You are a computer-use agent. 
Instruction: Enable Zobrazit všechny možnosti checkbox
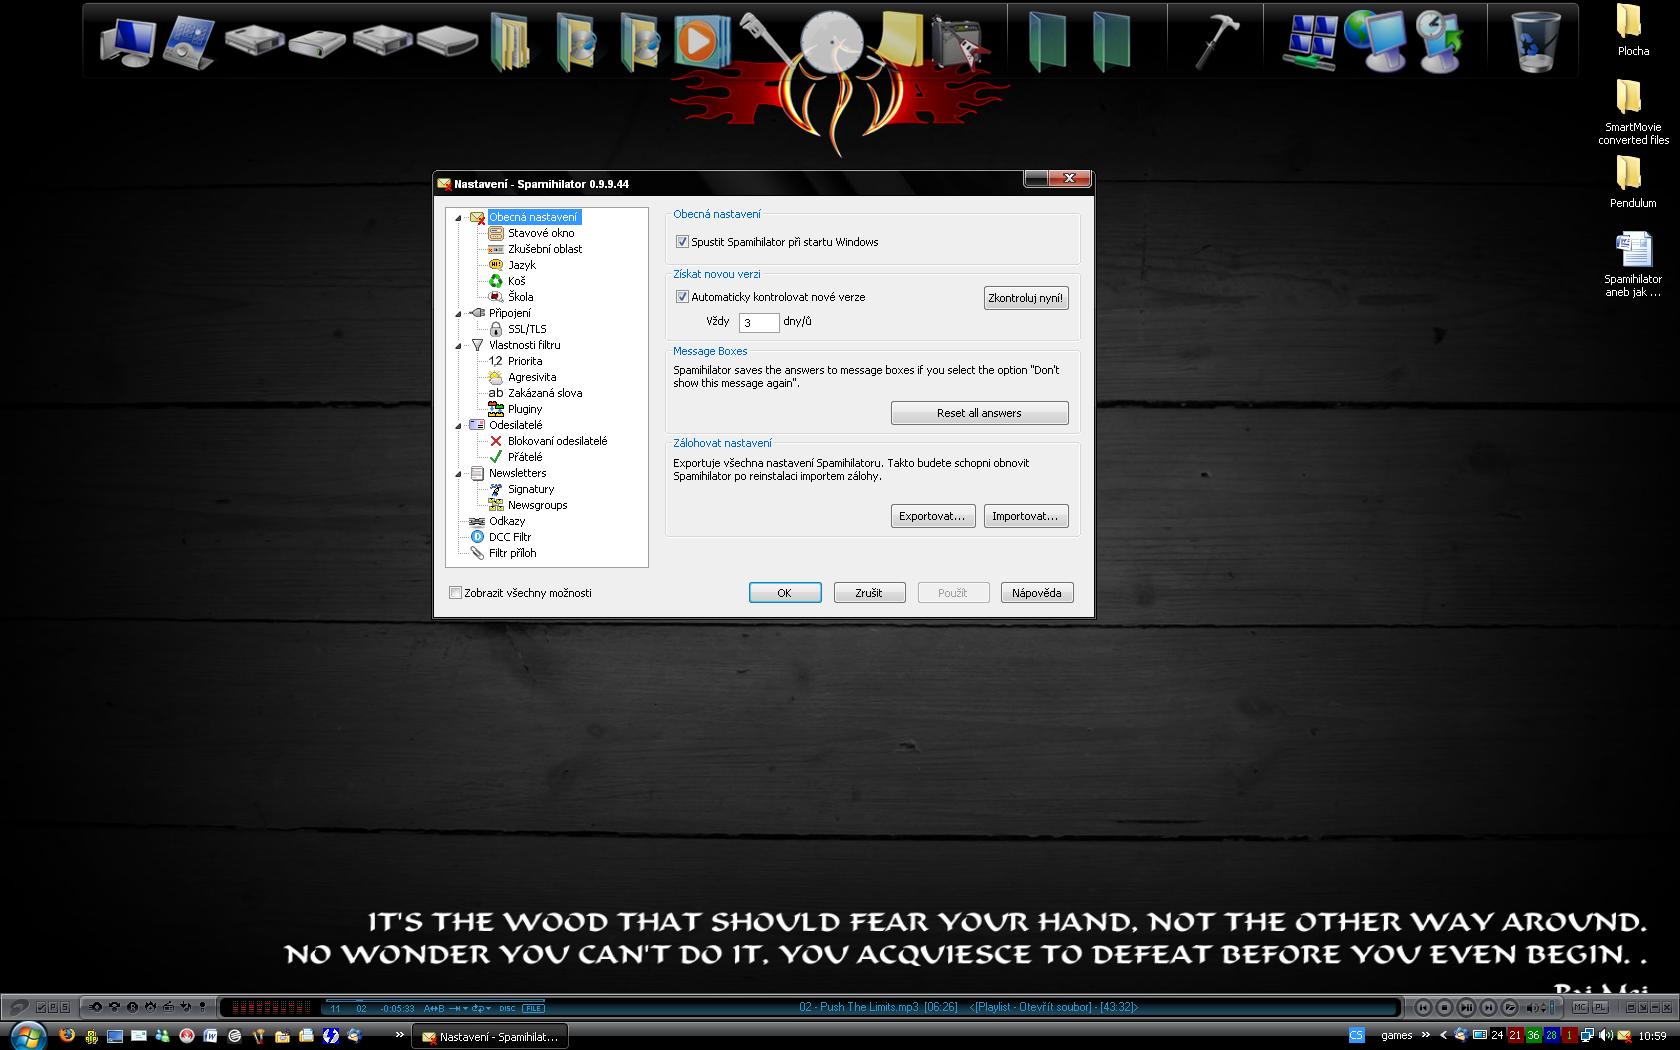pos(455,593)
